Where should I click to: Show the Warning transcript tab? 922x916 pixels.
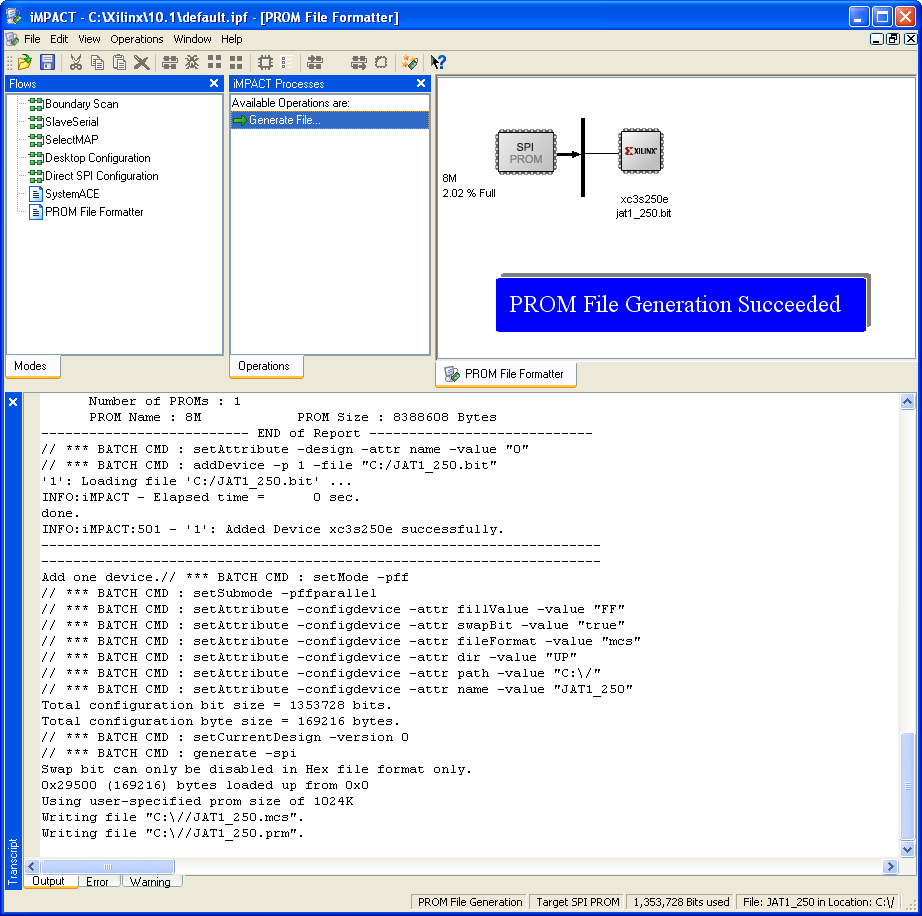pyautogui.click(x=152, y=881)
